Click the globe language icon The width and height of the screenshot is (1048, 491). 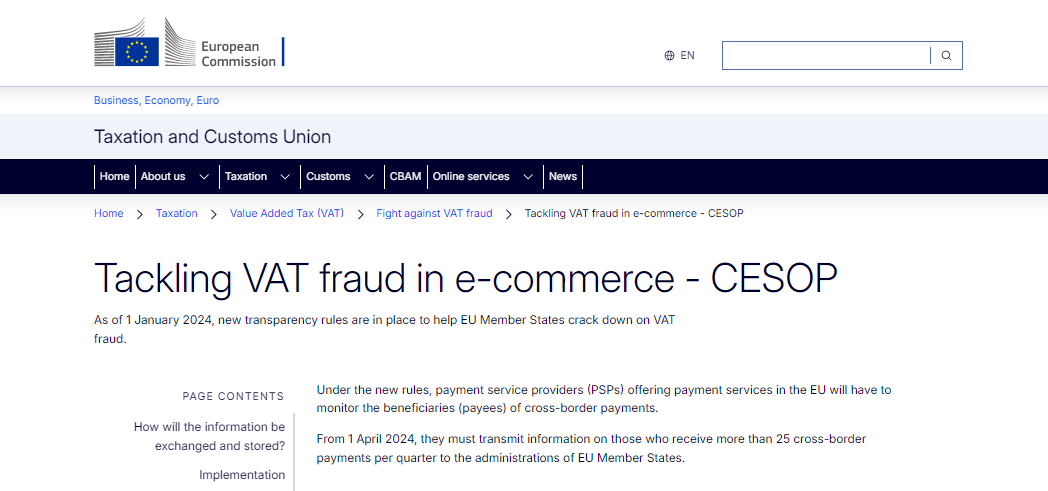pyautogui.click(x=669, y=56)
